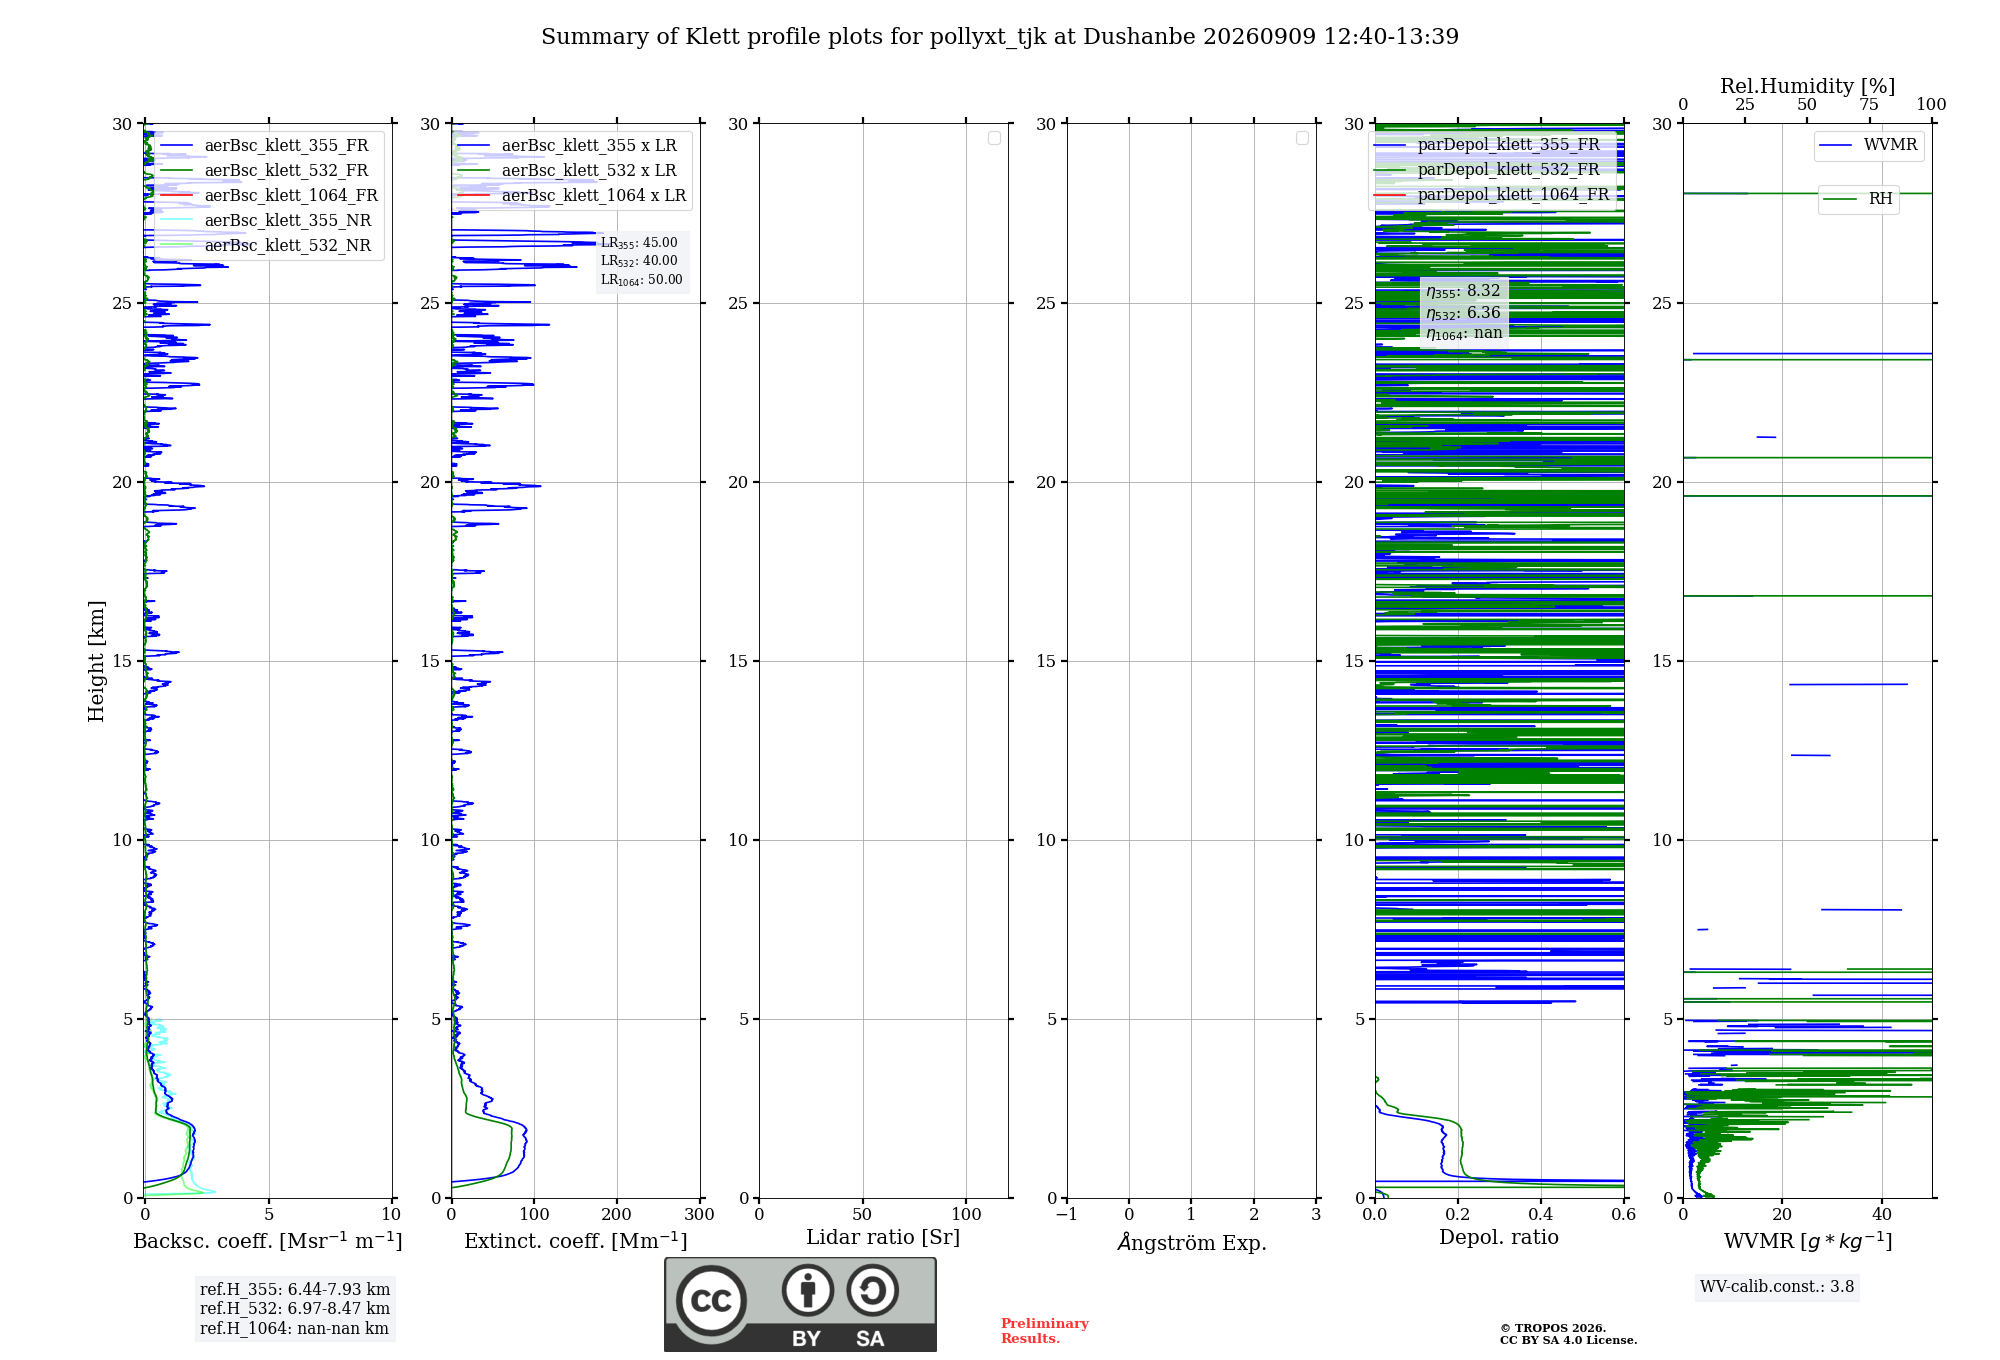Select legend entry parDepol_klett_532_FR
The height and width of the screenshot is (1360, 2000).
[x=1508, y=170]
